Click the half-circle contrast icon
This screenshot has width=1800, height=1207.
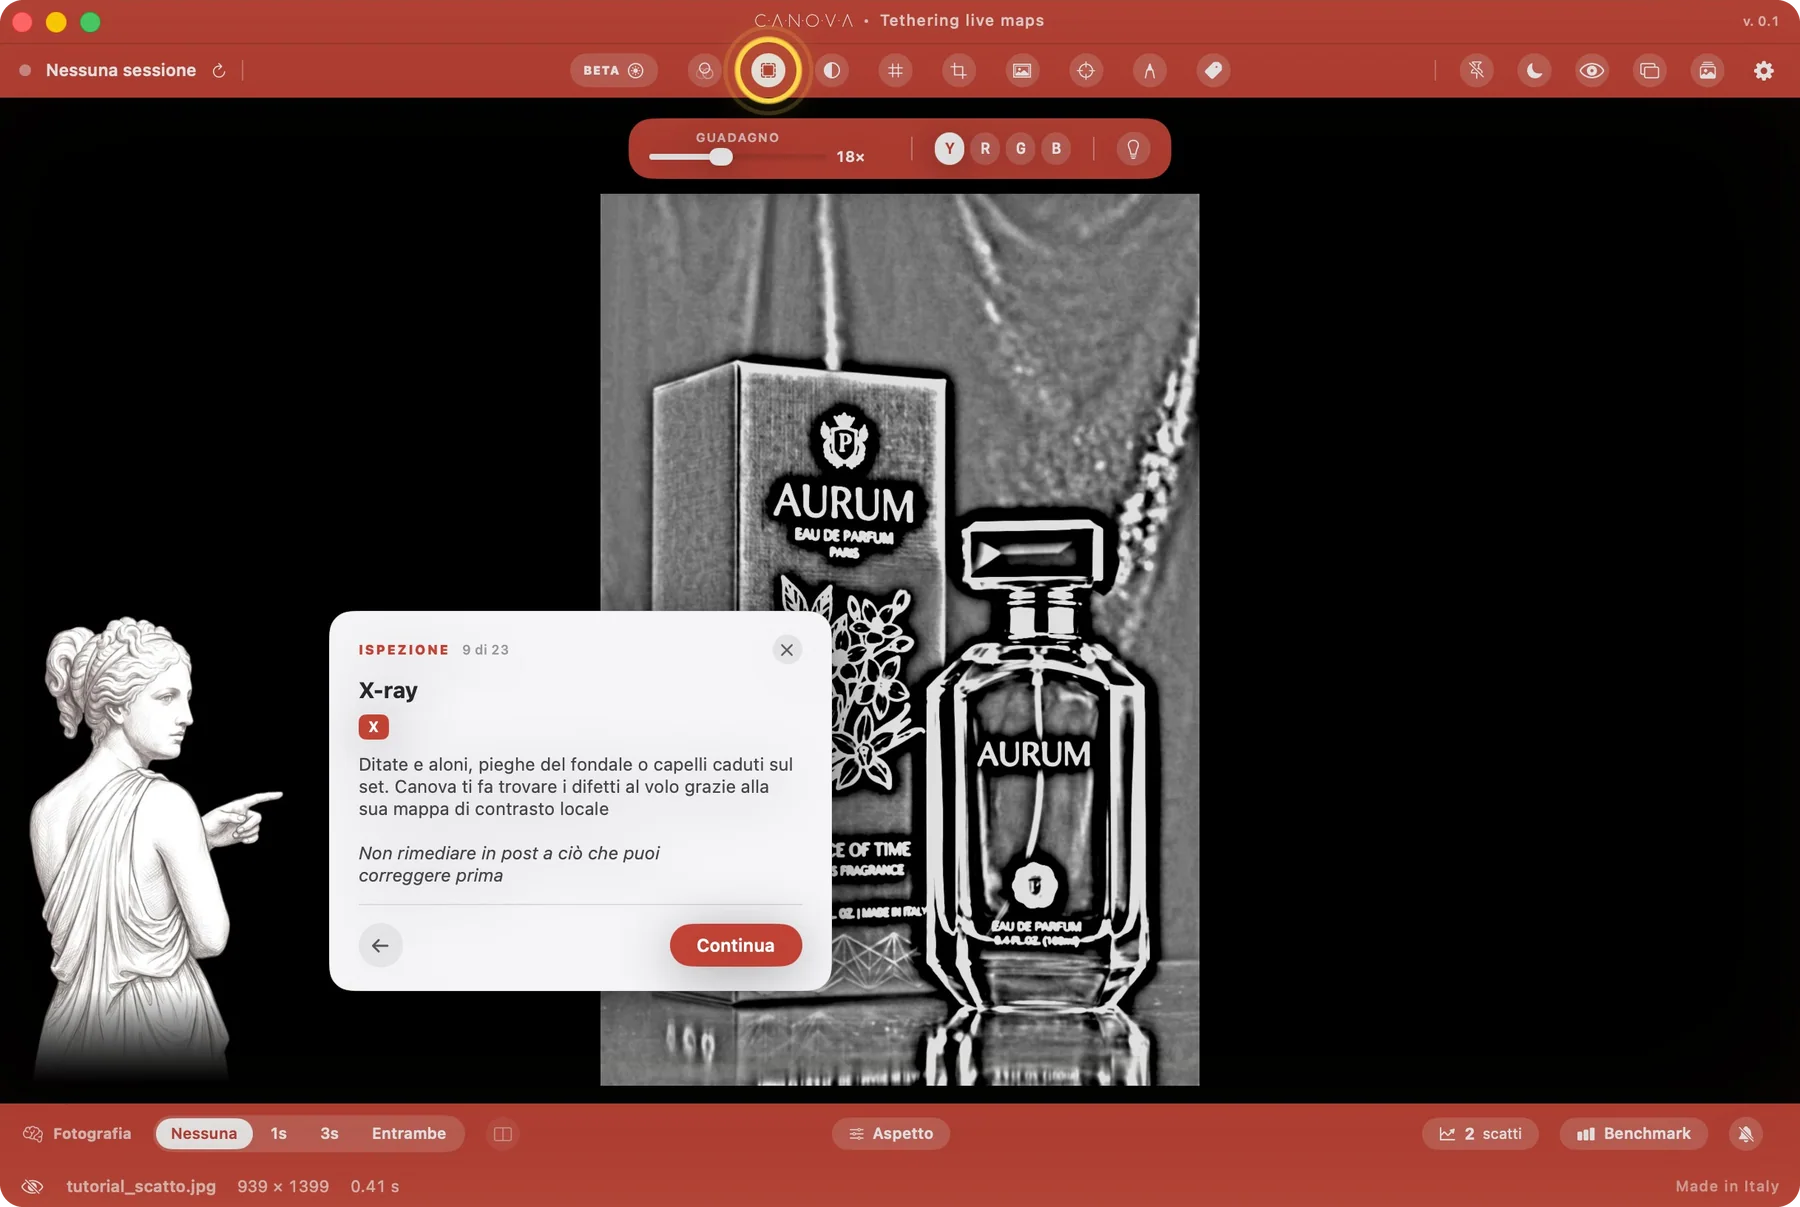tap(832, 70)
